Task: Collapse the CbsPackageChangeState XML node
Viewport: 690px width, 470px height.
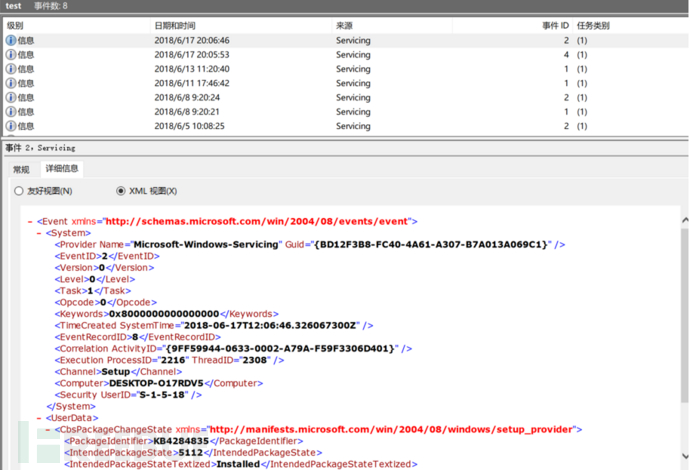Action: (x=50, y=429)
